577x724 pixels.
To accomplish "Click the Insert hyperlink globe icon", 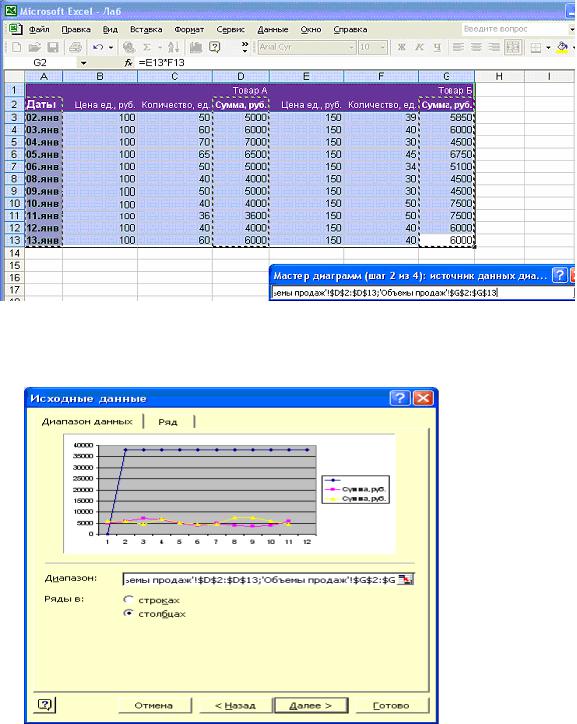I will (128, 47).
